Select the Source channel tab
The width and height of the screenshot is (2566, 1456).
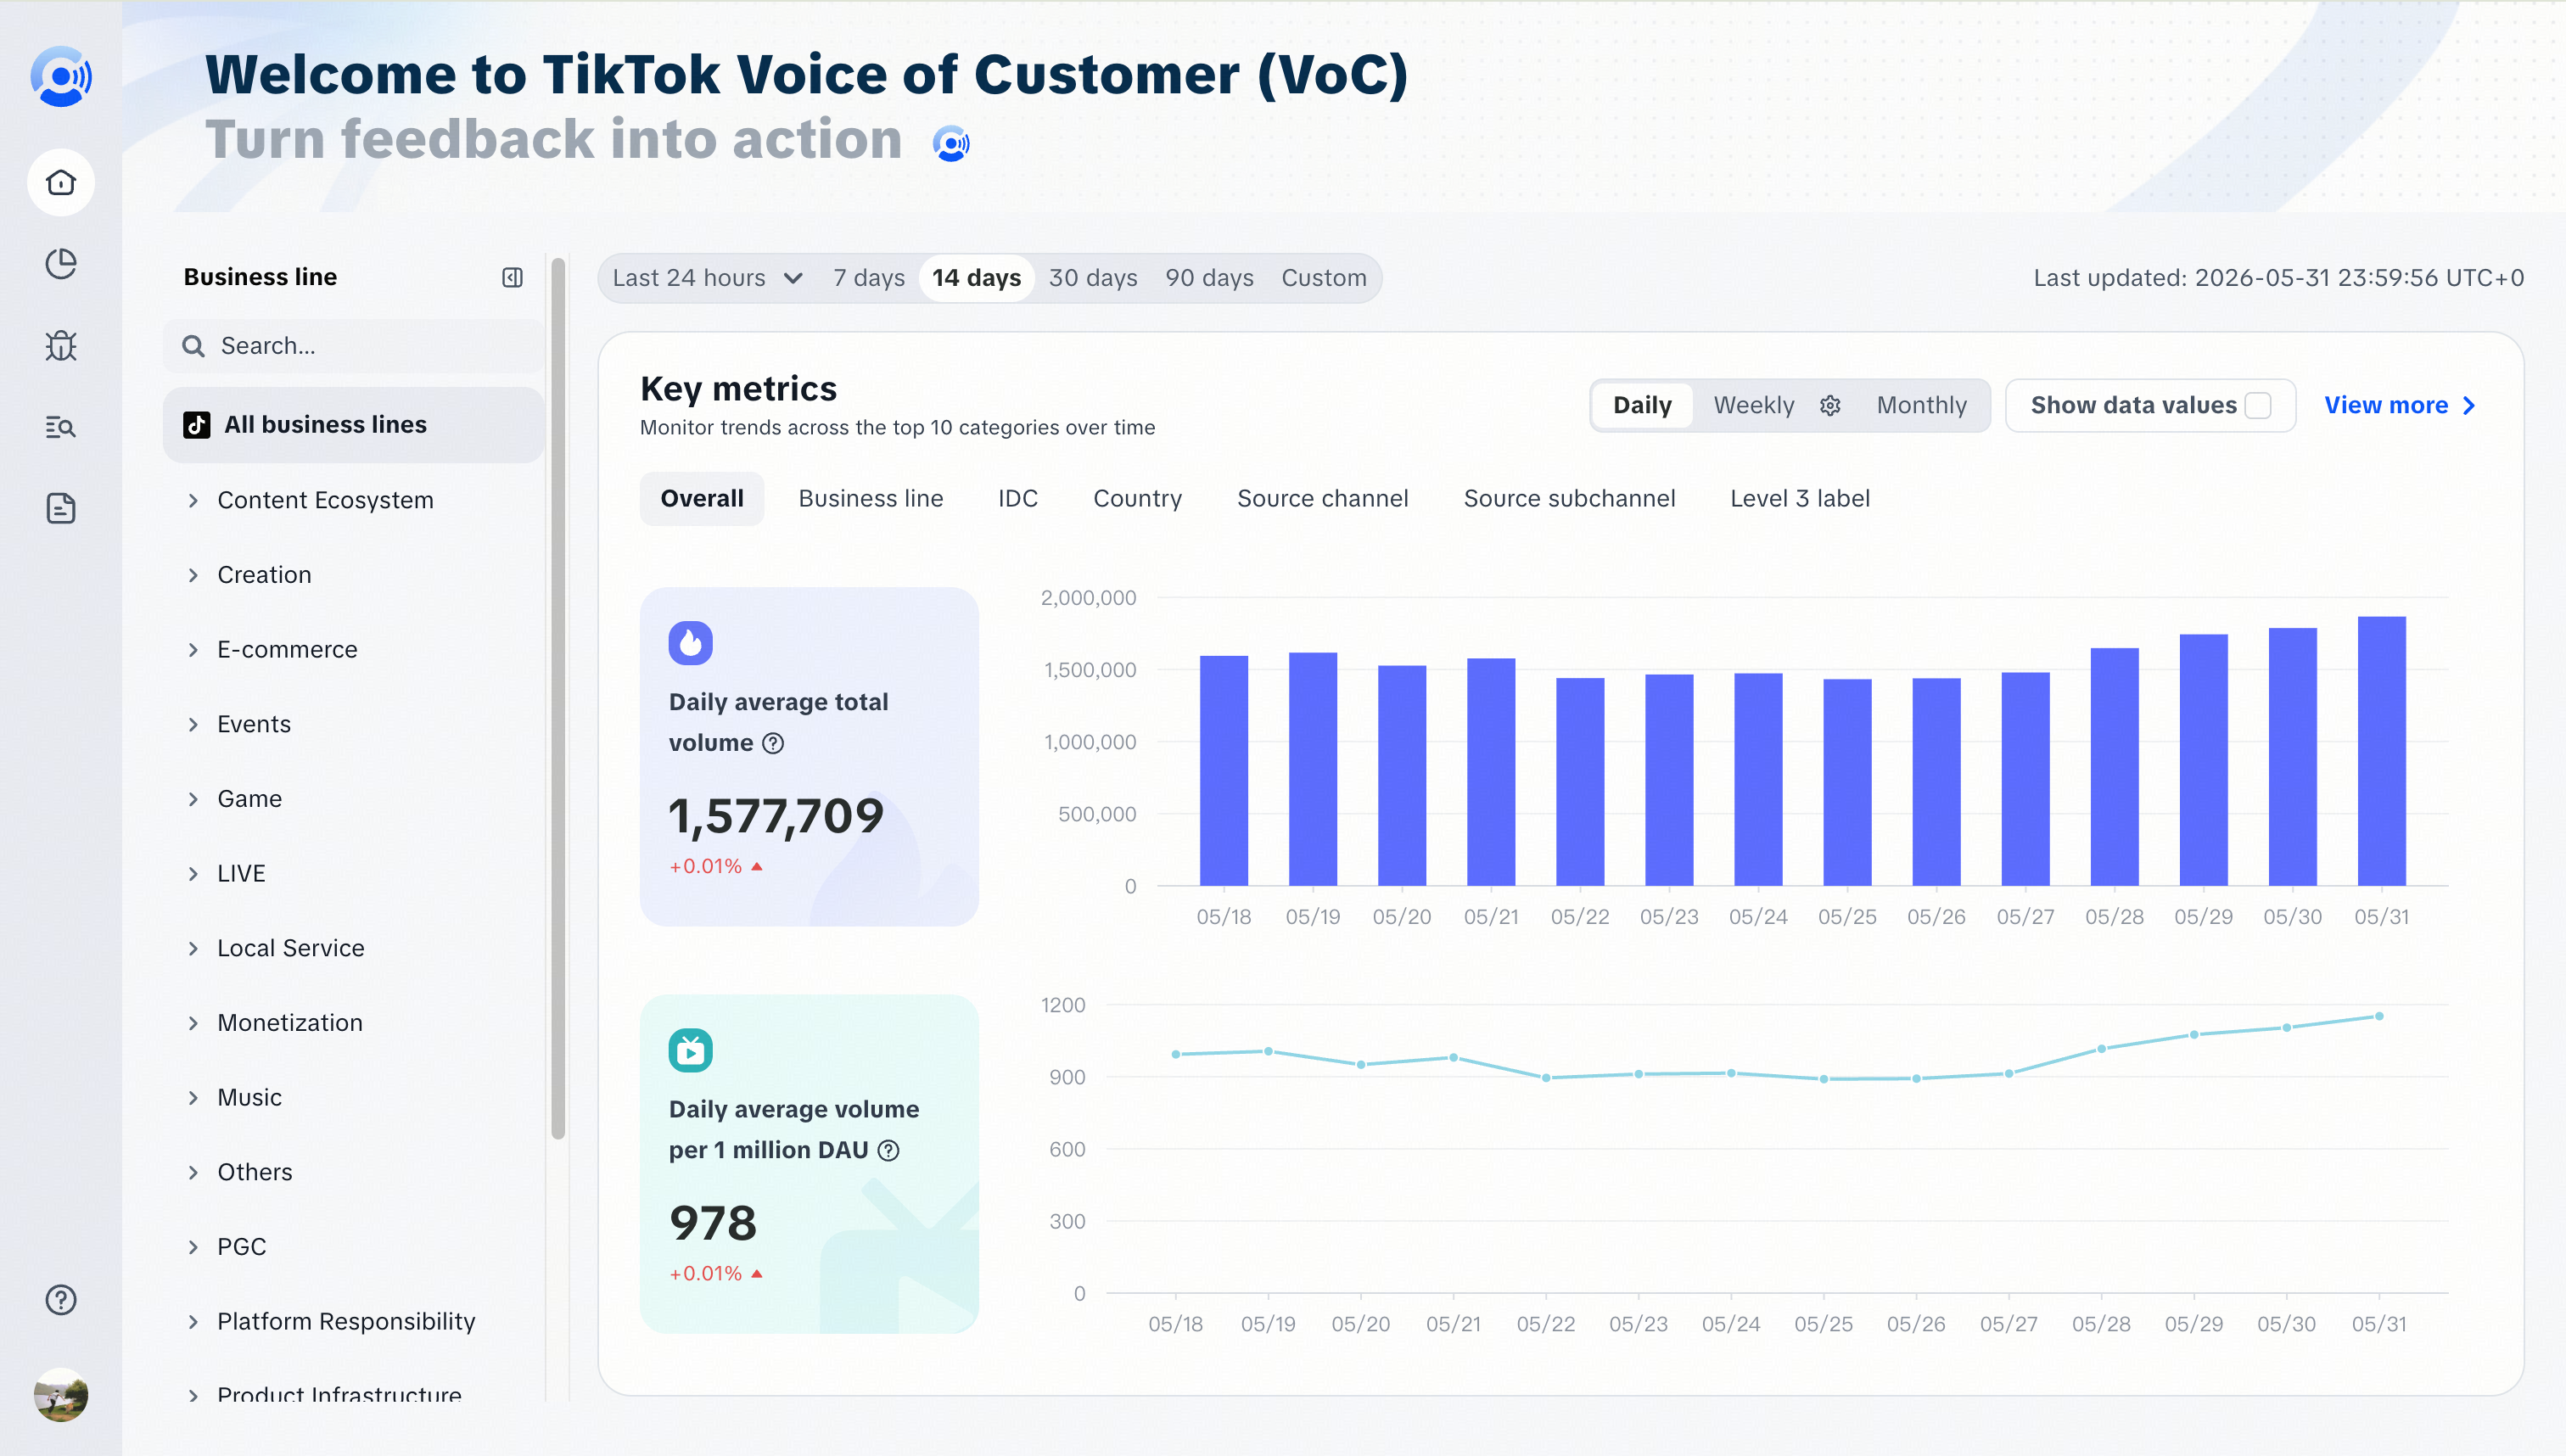(x=1322, y=499)
